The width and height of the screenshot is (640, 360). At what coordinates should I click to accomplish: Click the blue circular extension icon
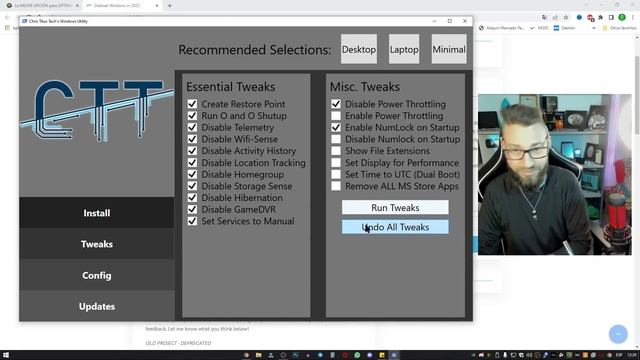tap(579, 17)
